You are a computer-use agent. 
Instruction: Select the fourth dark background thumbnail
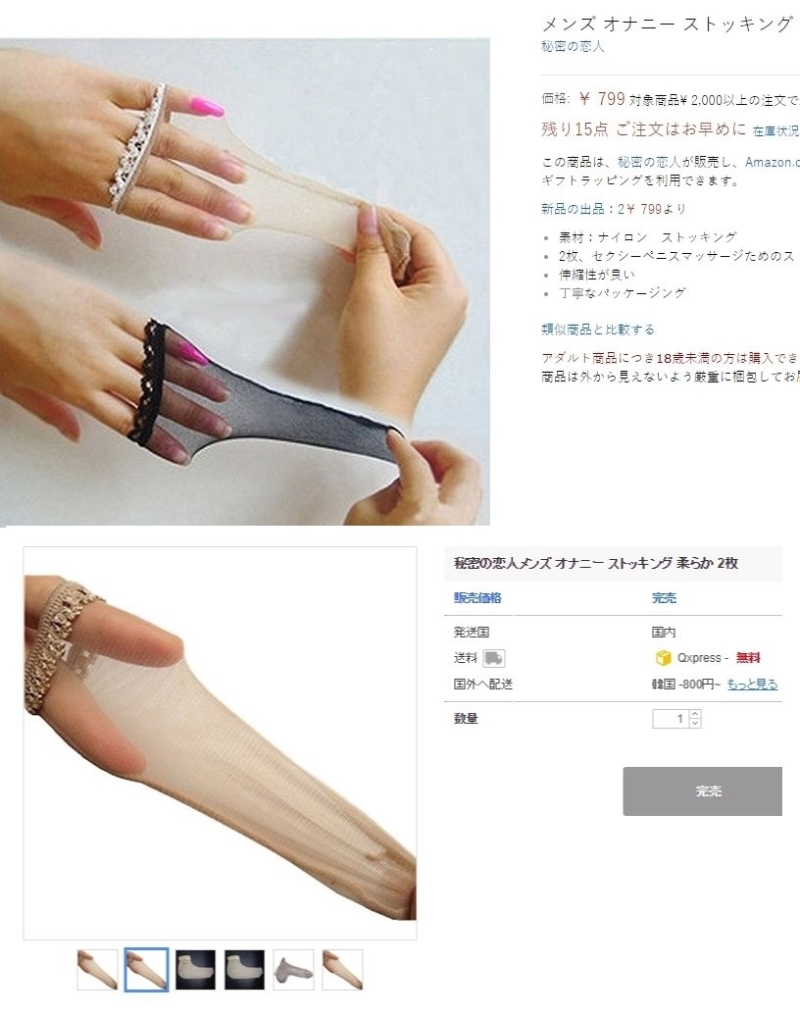tap(245, 969)
